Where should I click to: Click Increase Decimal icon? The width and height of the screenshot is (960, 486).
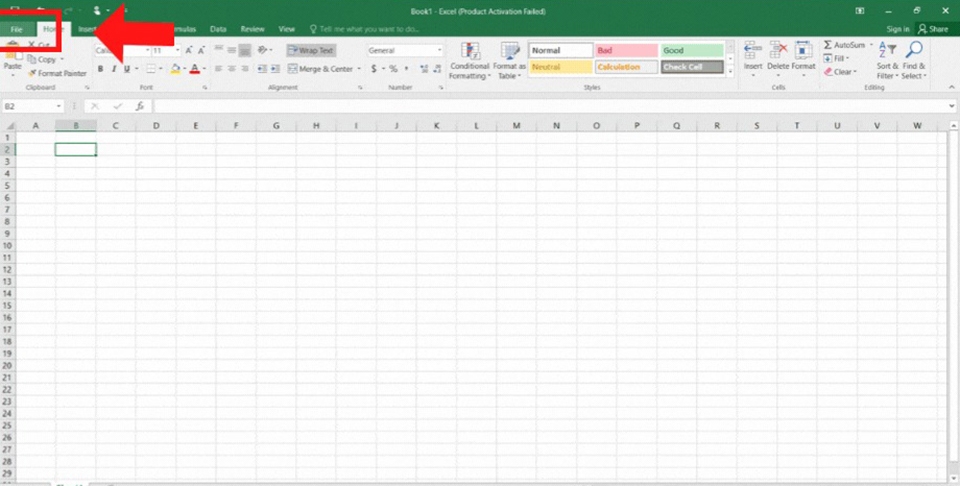coord(424,69)
